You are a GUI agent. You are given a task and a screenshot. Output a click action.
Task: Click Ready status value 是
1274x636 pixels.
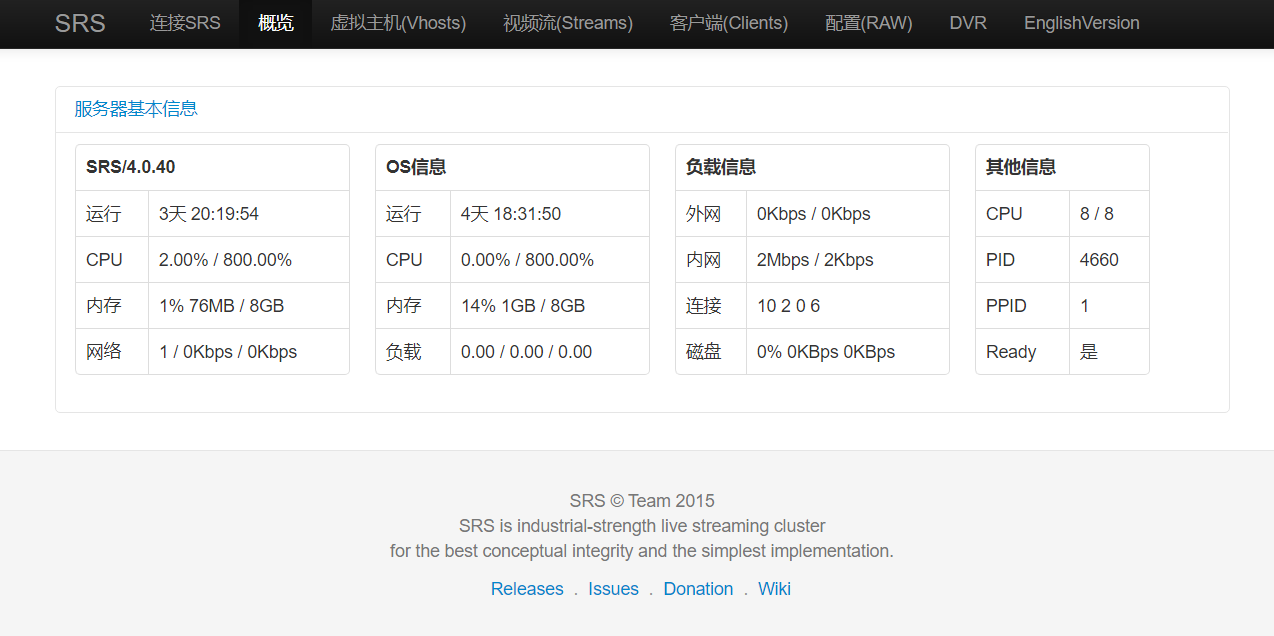(1089, 352)
